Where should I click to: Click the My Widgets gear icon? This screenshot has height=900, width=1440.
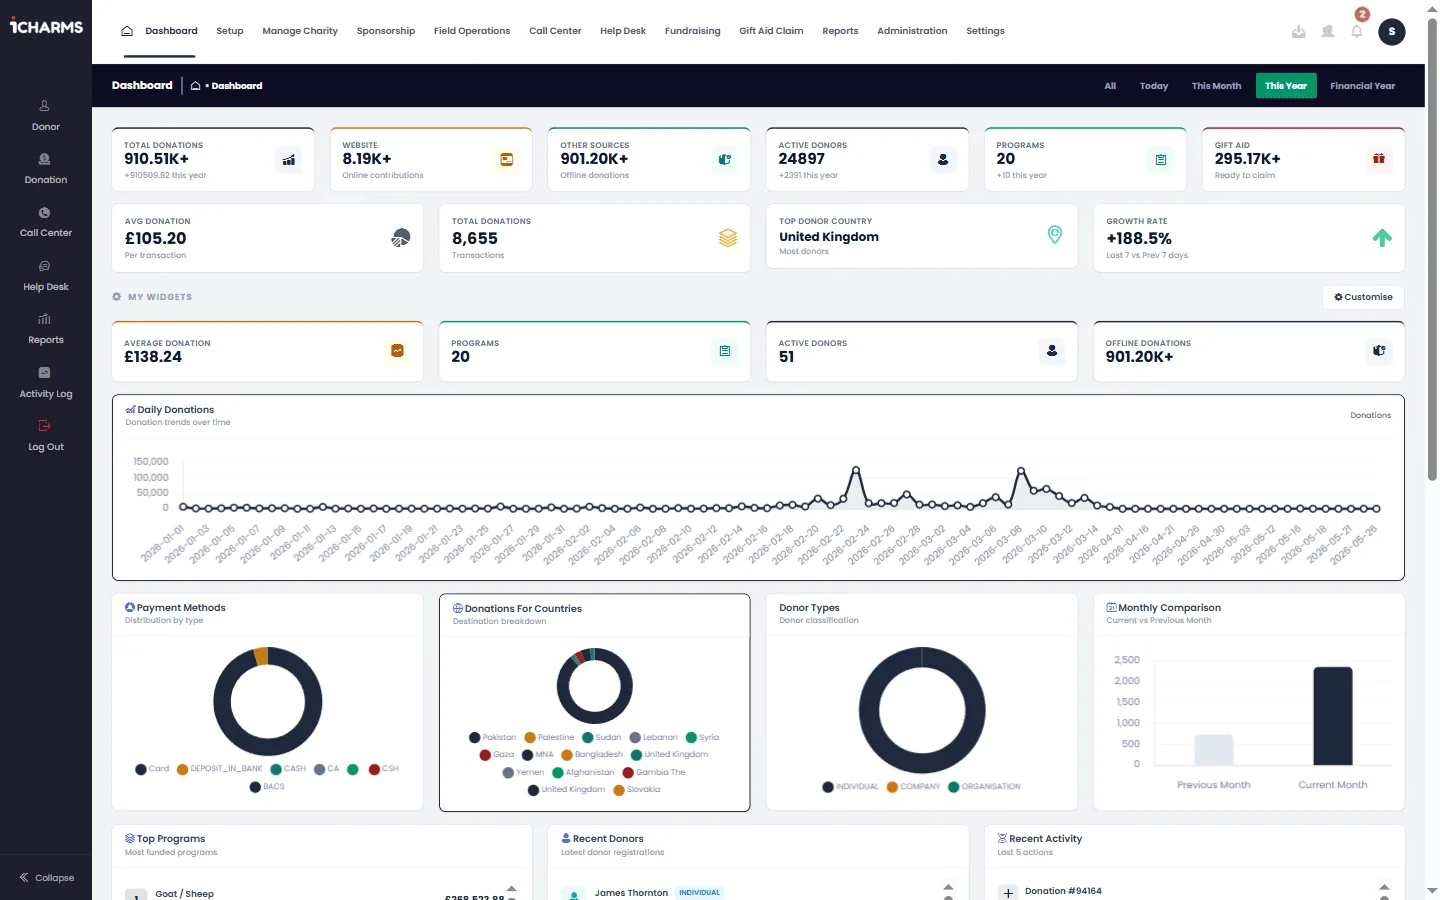point(117,297)
